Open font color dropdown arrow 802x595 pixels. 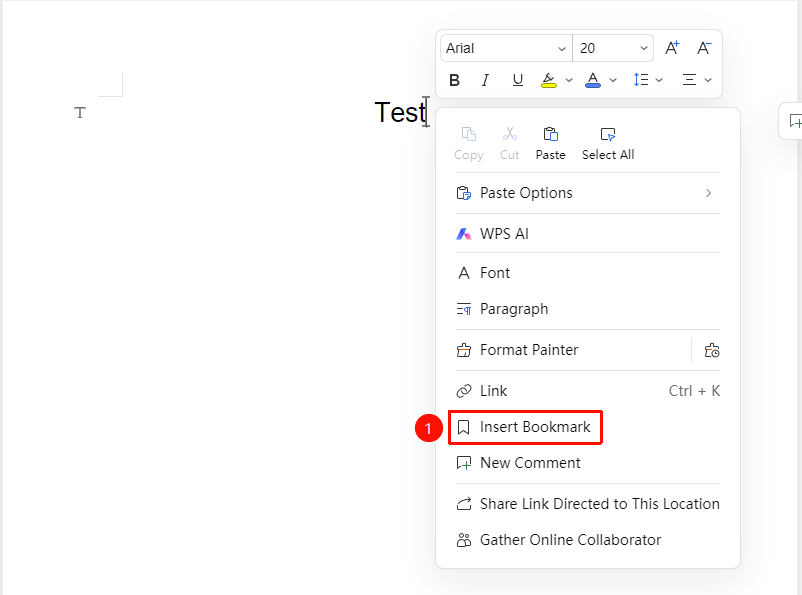(x=613, y=80)
